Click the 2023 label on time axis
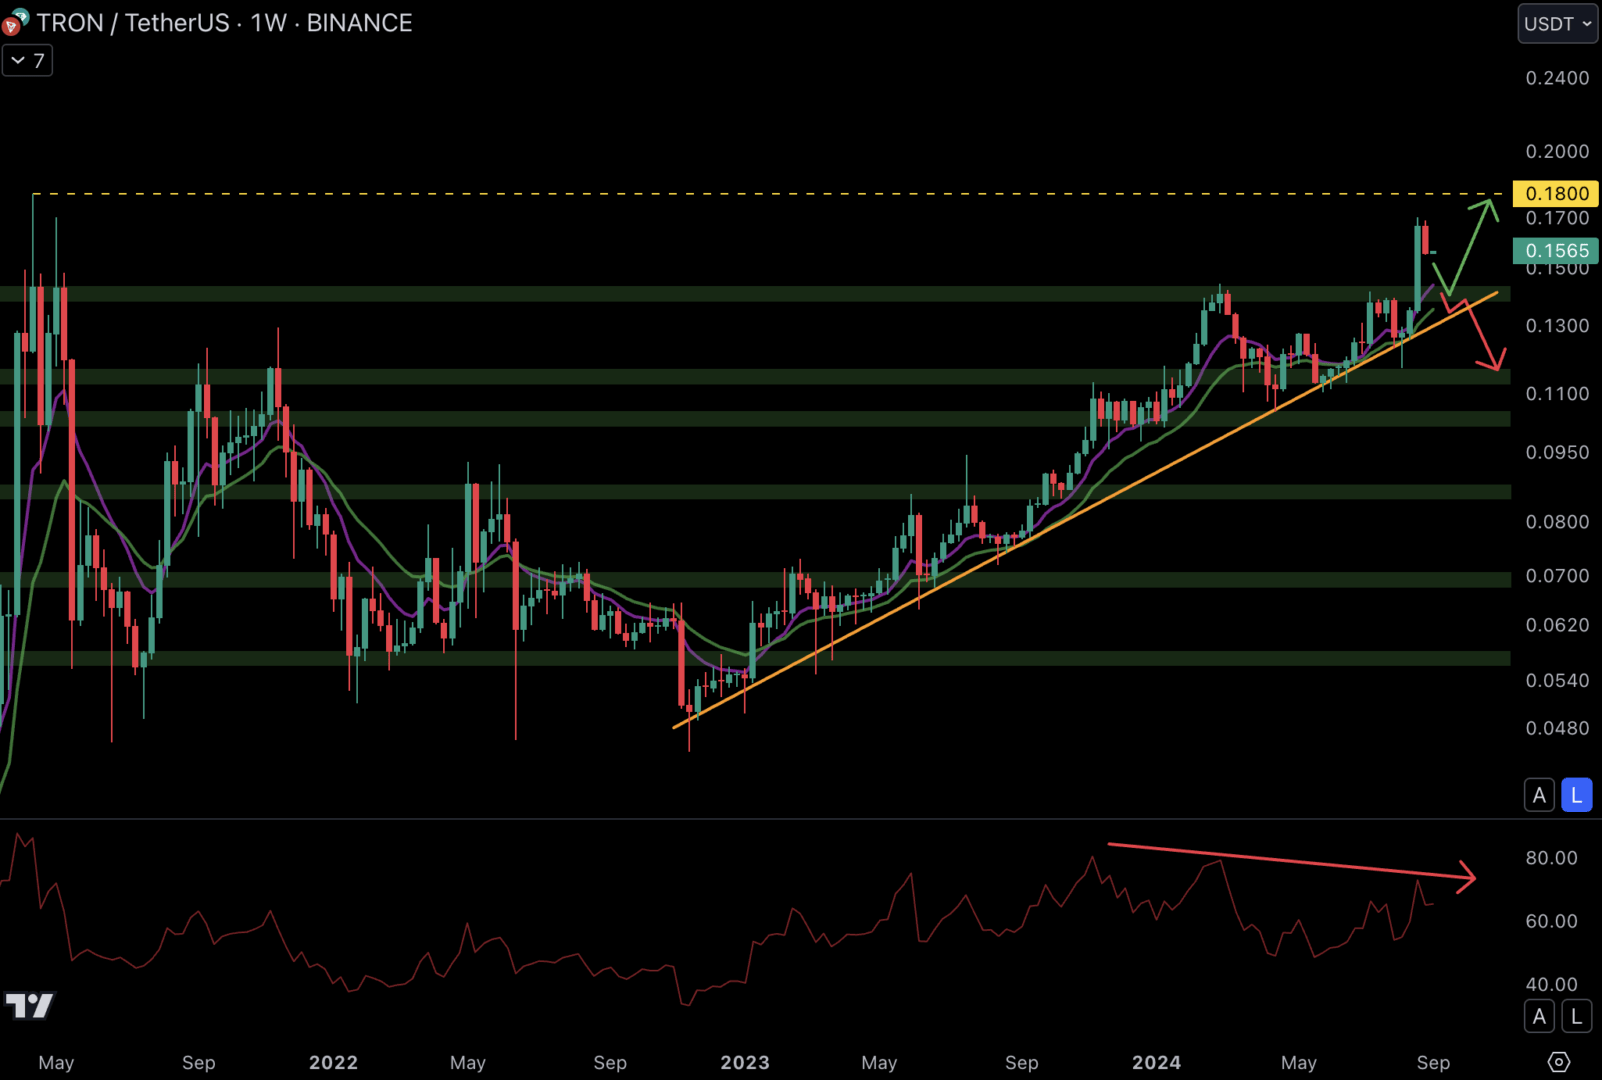The height and width of the screenshot is (1080, 1602). (745, 1062)
